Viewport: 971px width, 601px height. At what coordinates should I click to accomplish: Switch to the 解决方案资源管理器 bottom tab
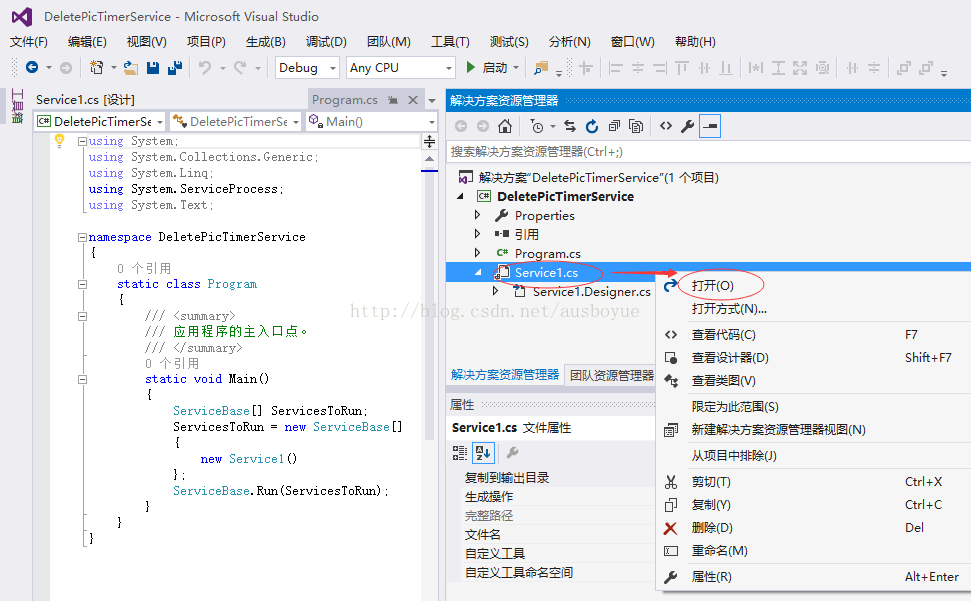click(x=505, y=374)
